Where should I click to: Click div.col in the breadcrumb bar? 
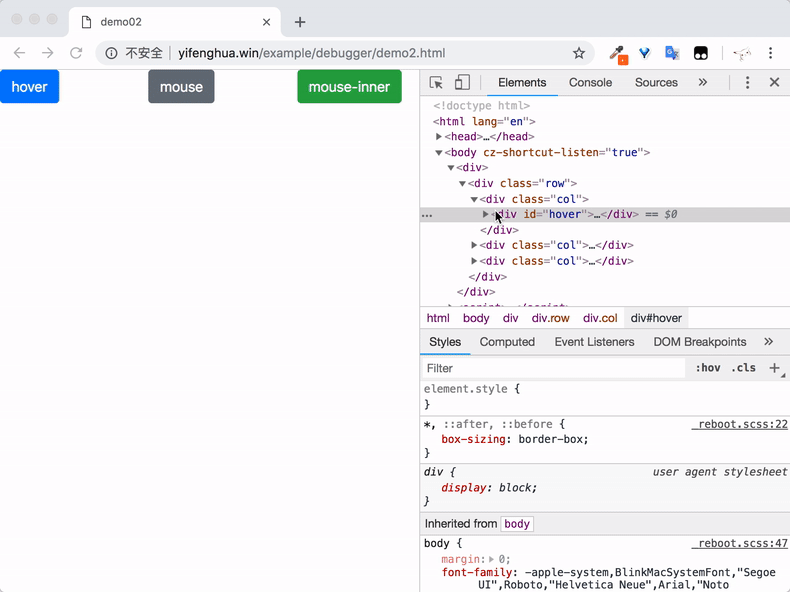point(600,318)
